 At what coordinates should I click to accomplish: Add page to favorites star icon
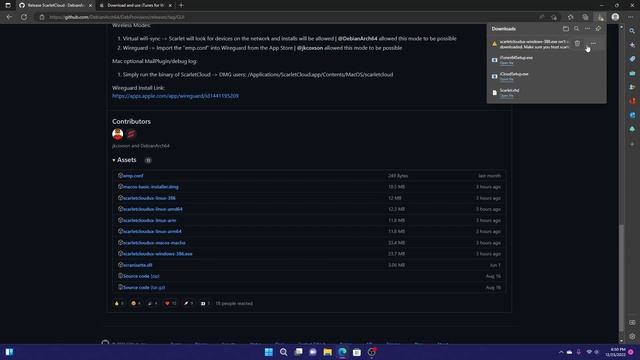554,17
